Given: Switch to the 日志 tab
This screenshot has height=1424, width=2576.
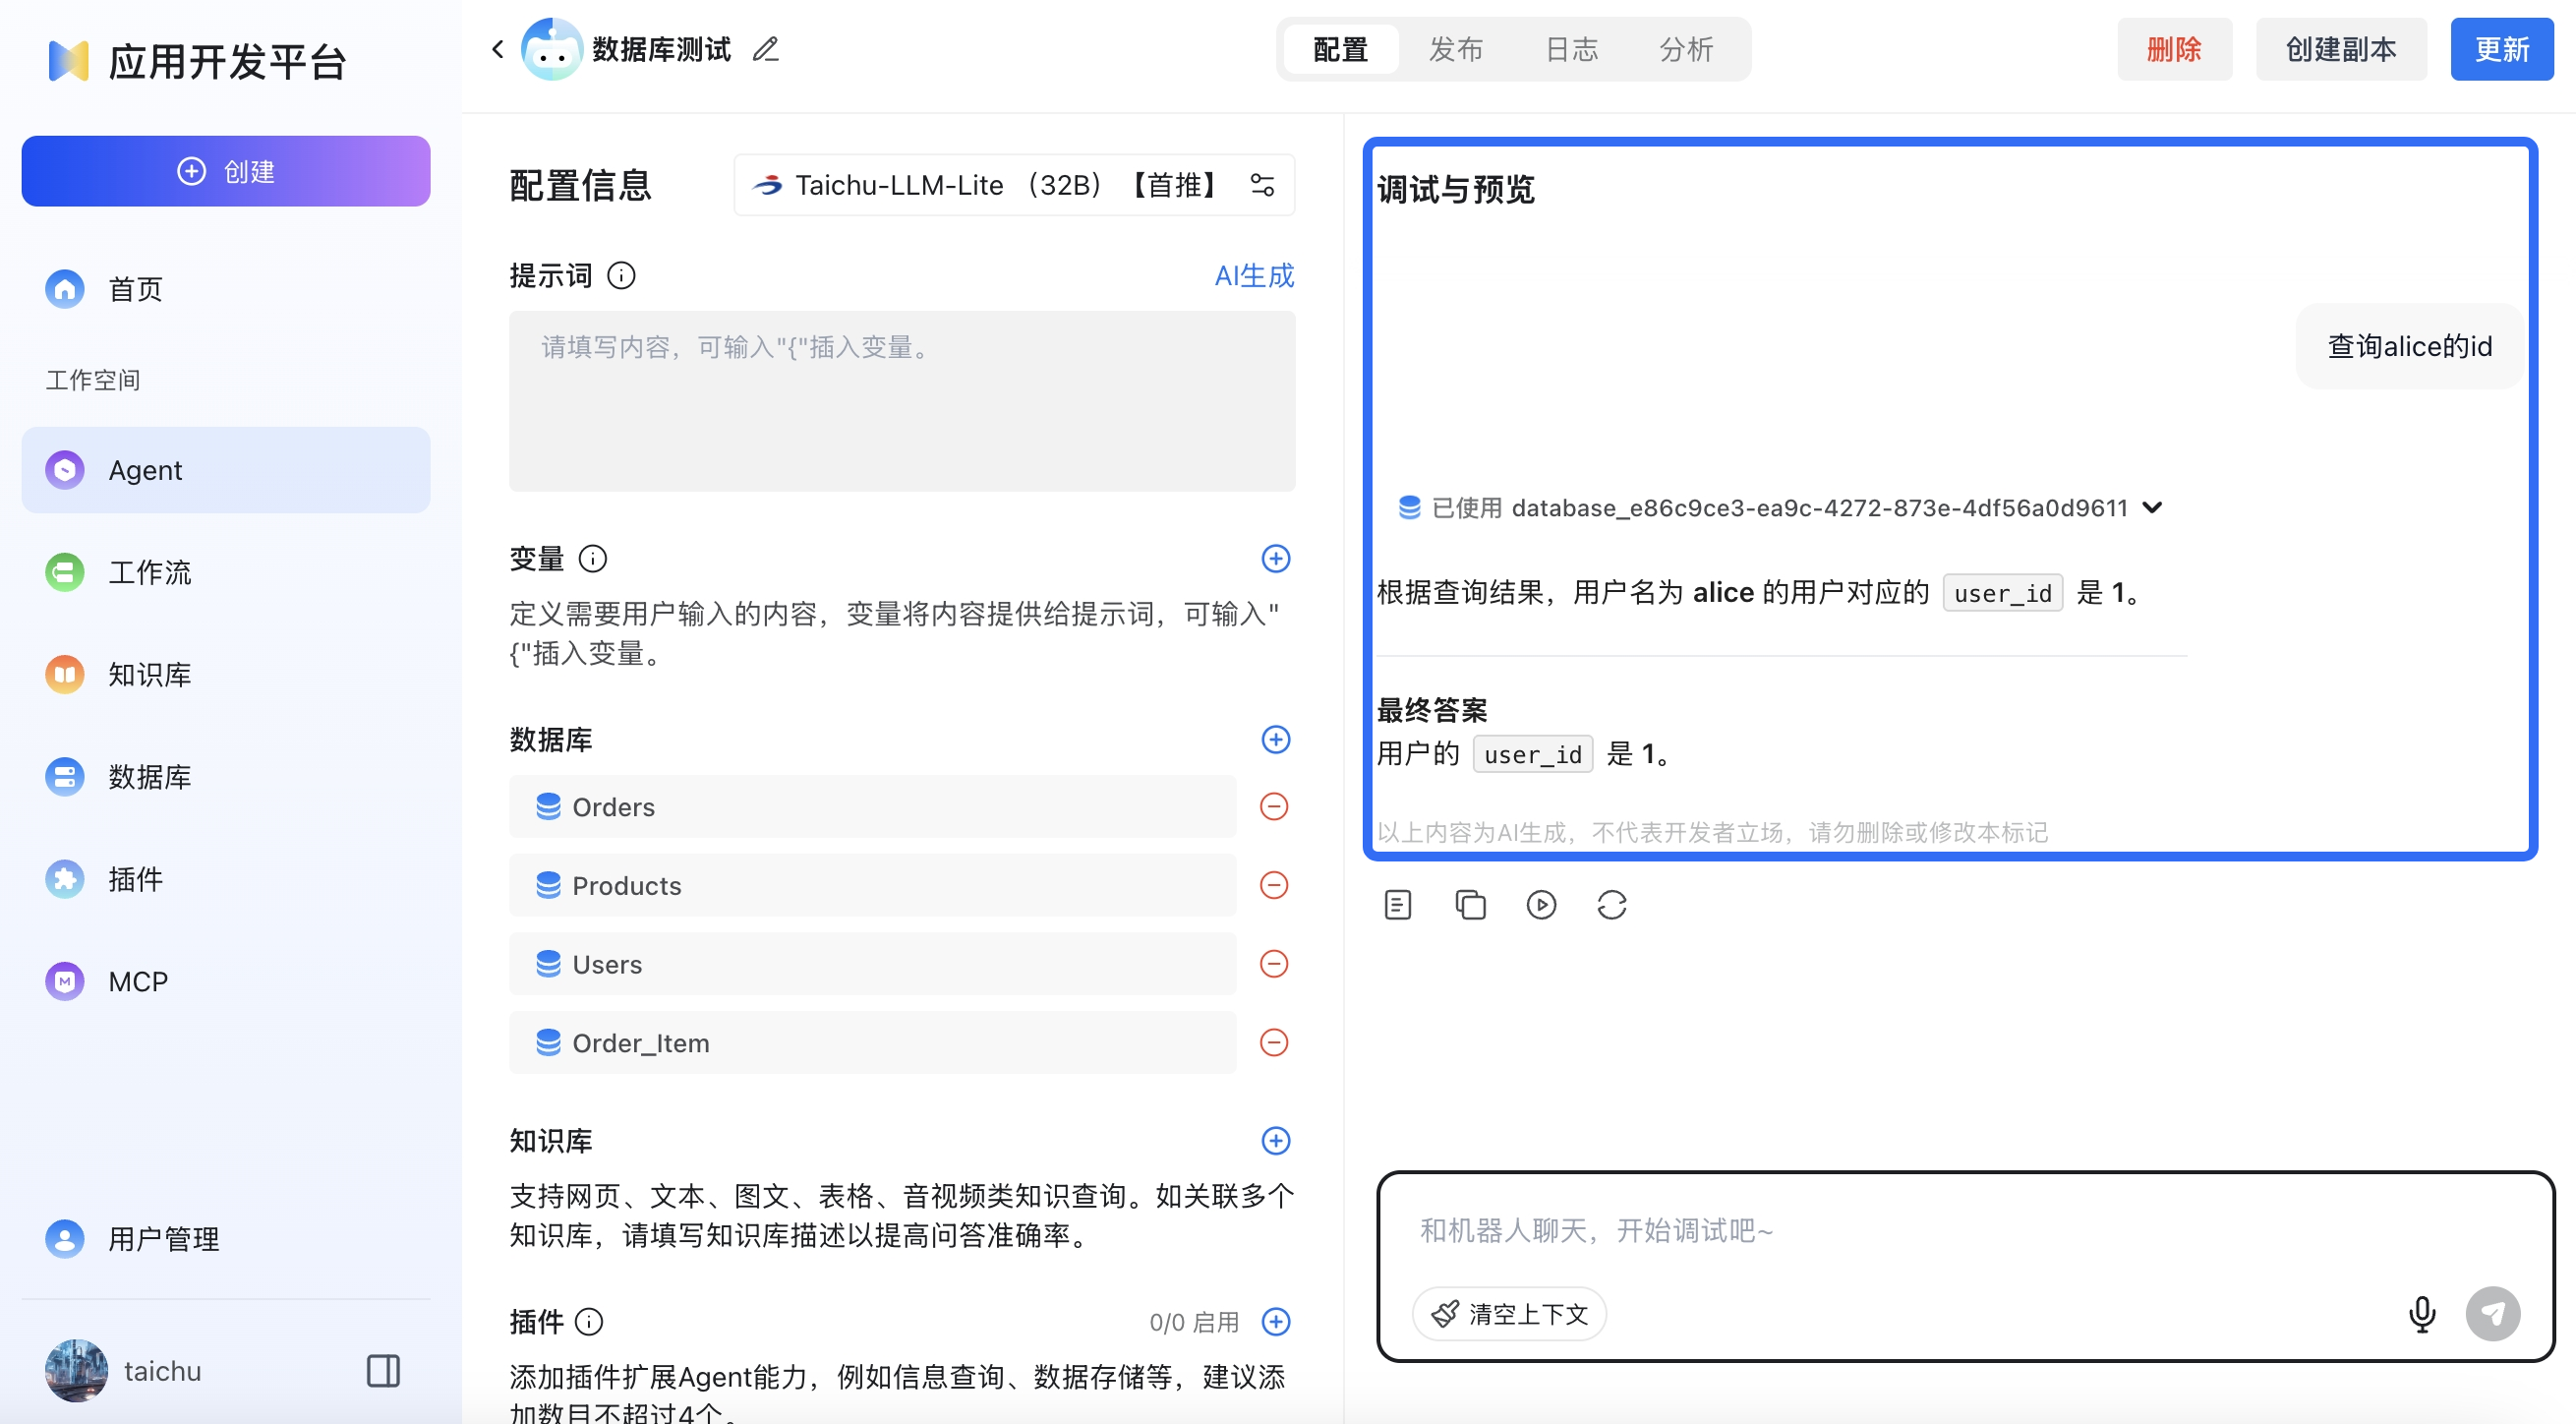Looking at the screenshot, I should (x=1571, y=49).
